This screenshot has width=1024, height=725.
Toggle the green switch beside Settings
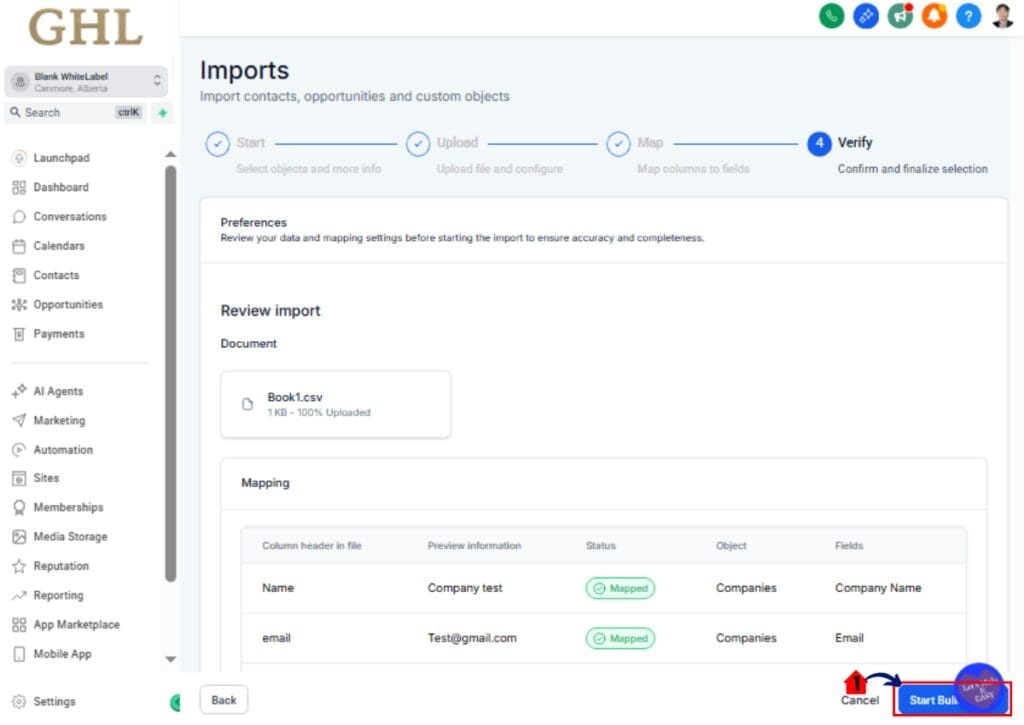coord(177,701)
